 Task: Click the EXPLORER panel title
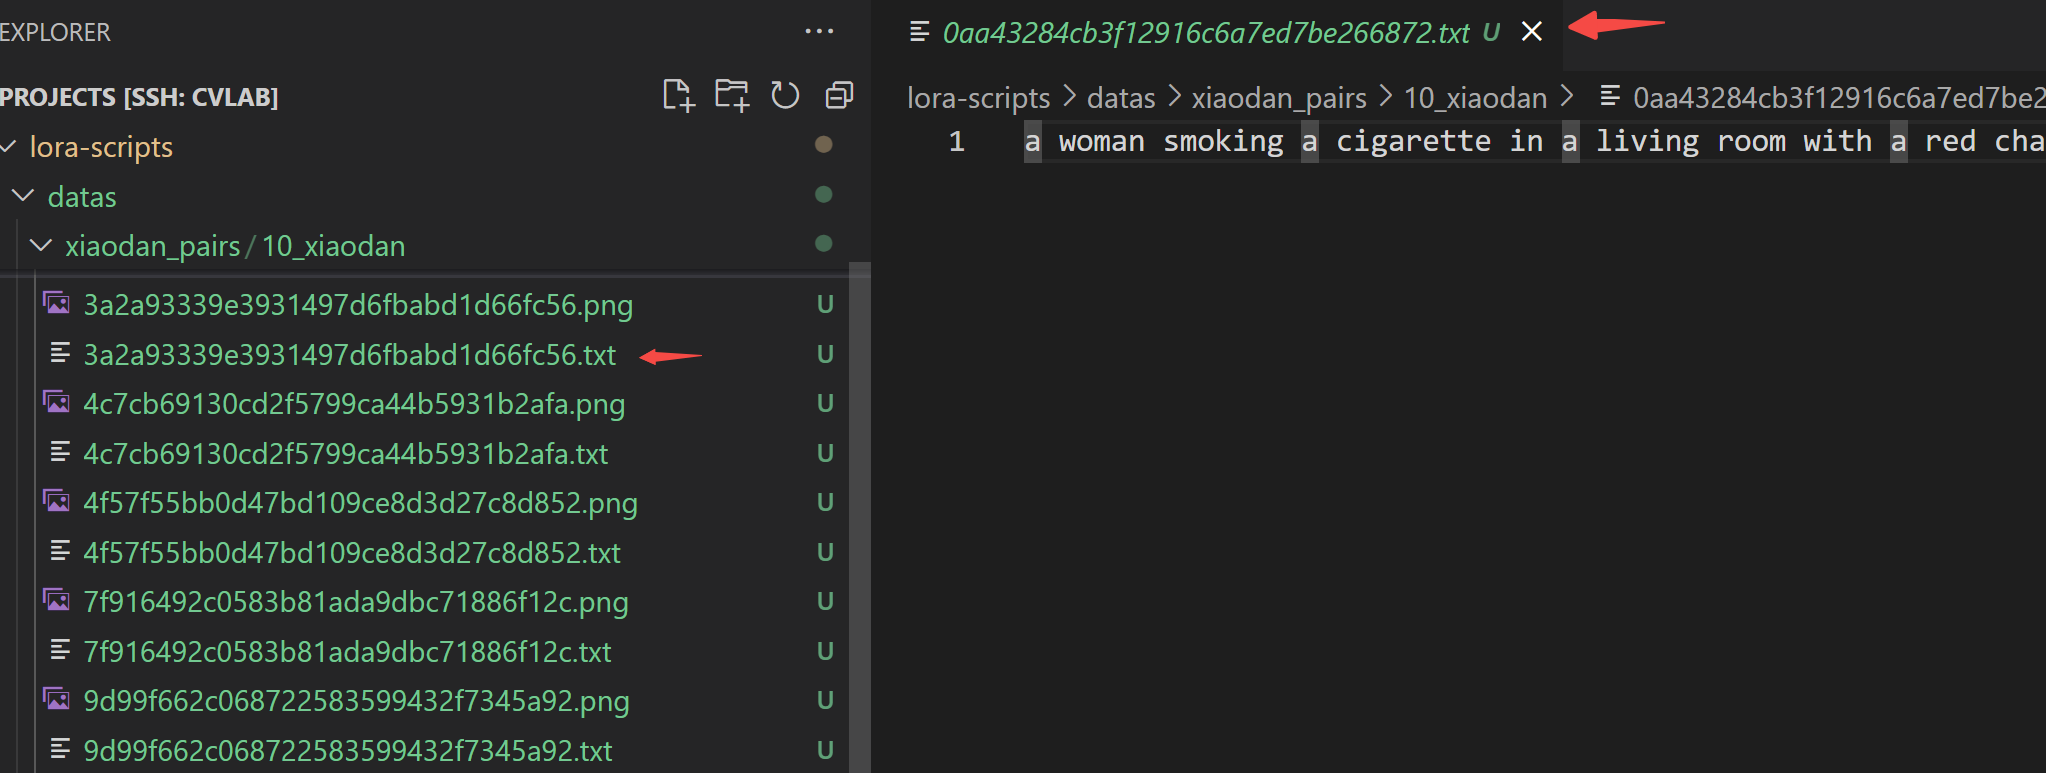[55, 32]
